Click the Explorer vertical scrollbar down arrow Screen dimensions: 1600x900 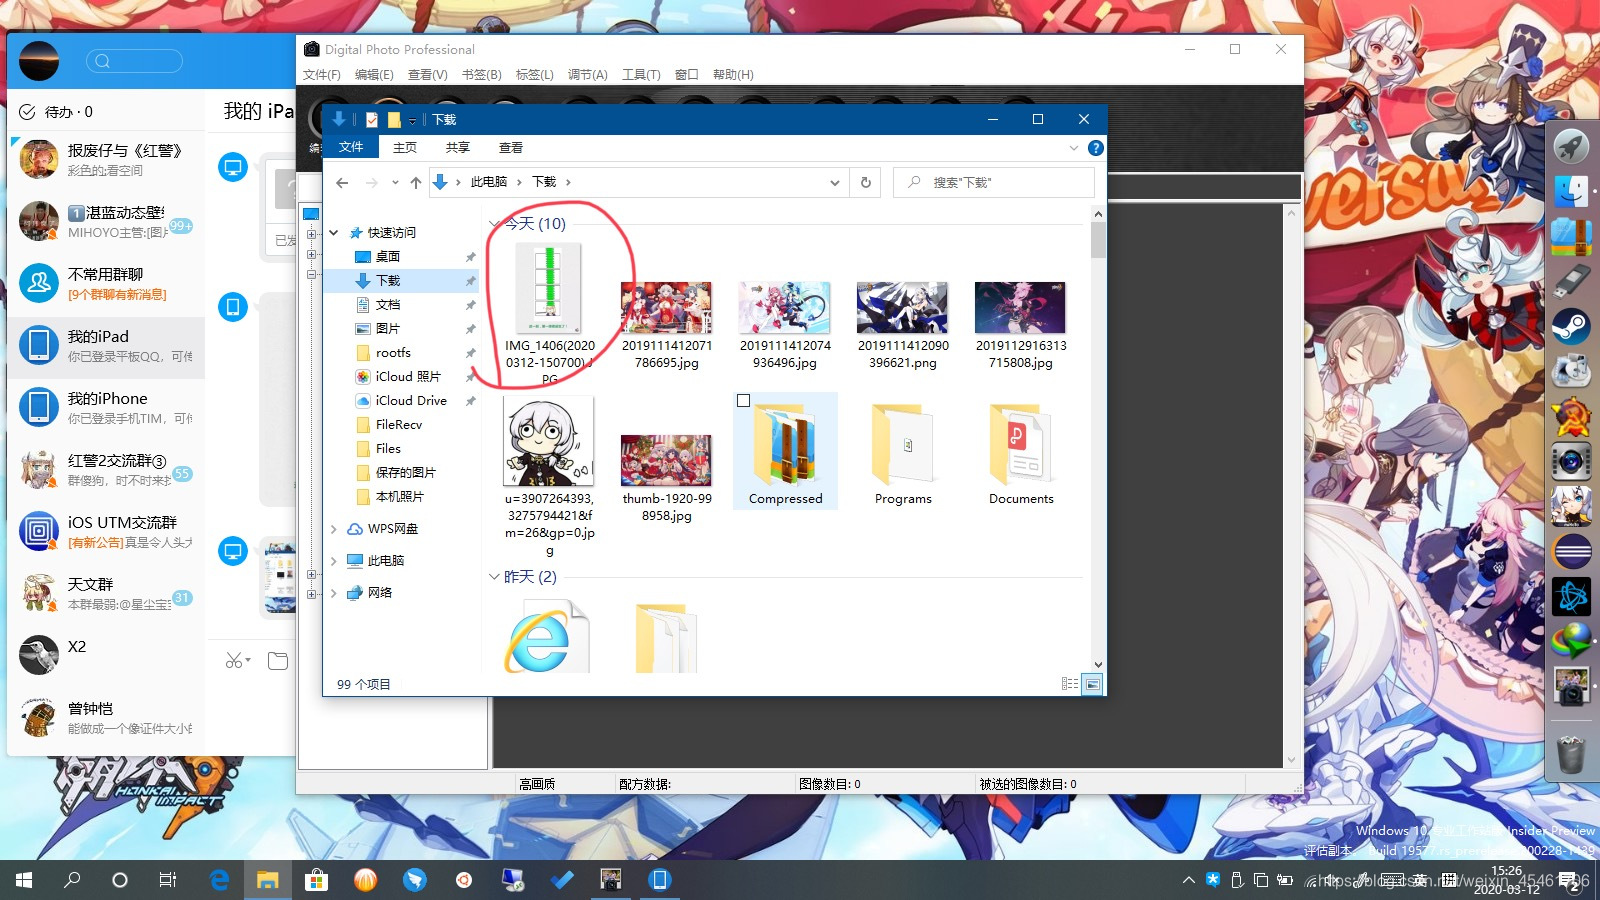pos(1098,664)
